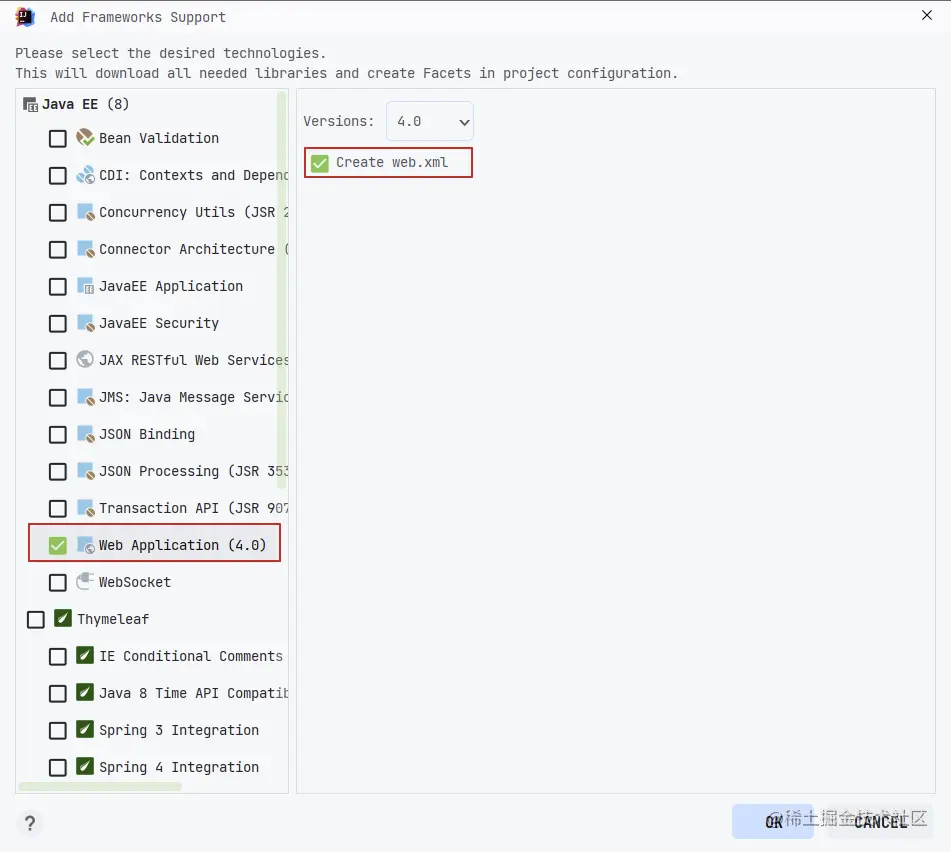Check the WebSocket checkbox
951x852 pixels.
pyautogui.click(x=58, y=583)
